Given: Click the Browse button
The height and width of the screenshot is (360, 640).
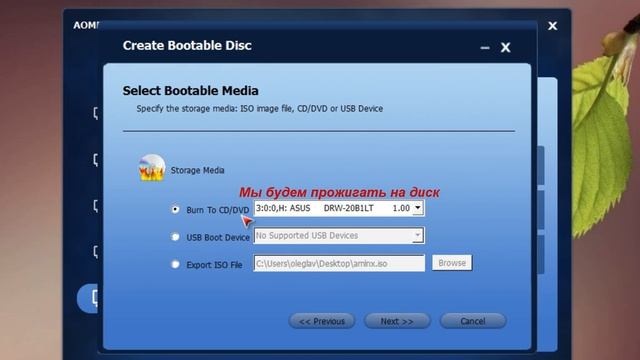Looking at the screenshot, I should point(452,263).
